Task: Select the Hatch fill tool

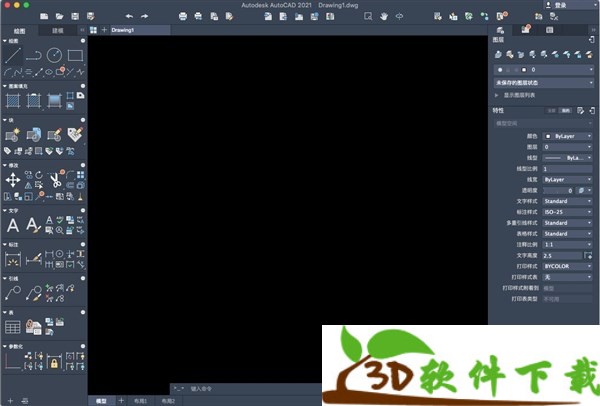Action: (13, 101)
